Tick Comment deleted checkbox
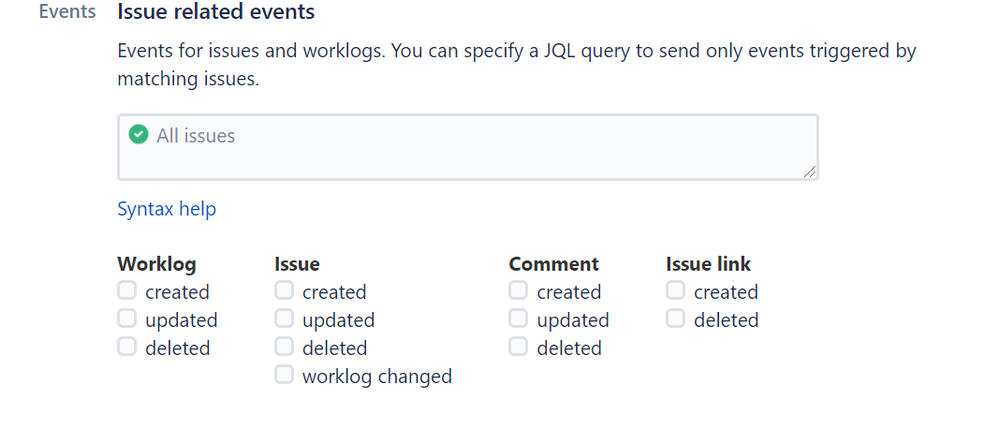This screenshot has width=999, height=431. pyautogui.click(x=518, y=347)
